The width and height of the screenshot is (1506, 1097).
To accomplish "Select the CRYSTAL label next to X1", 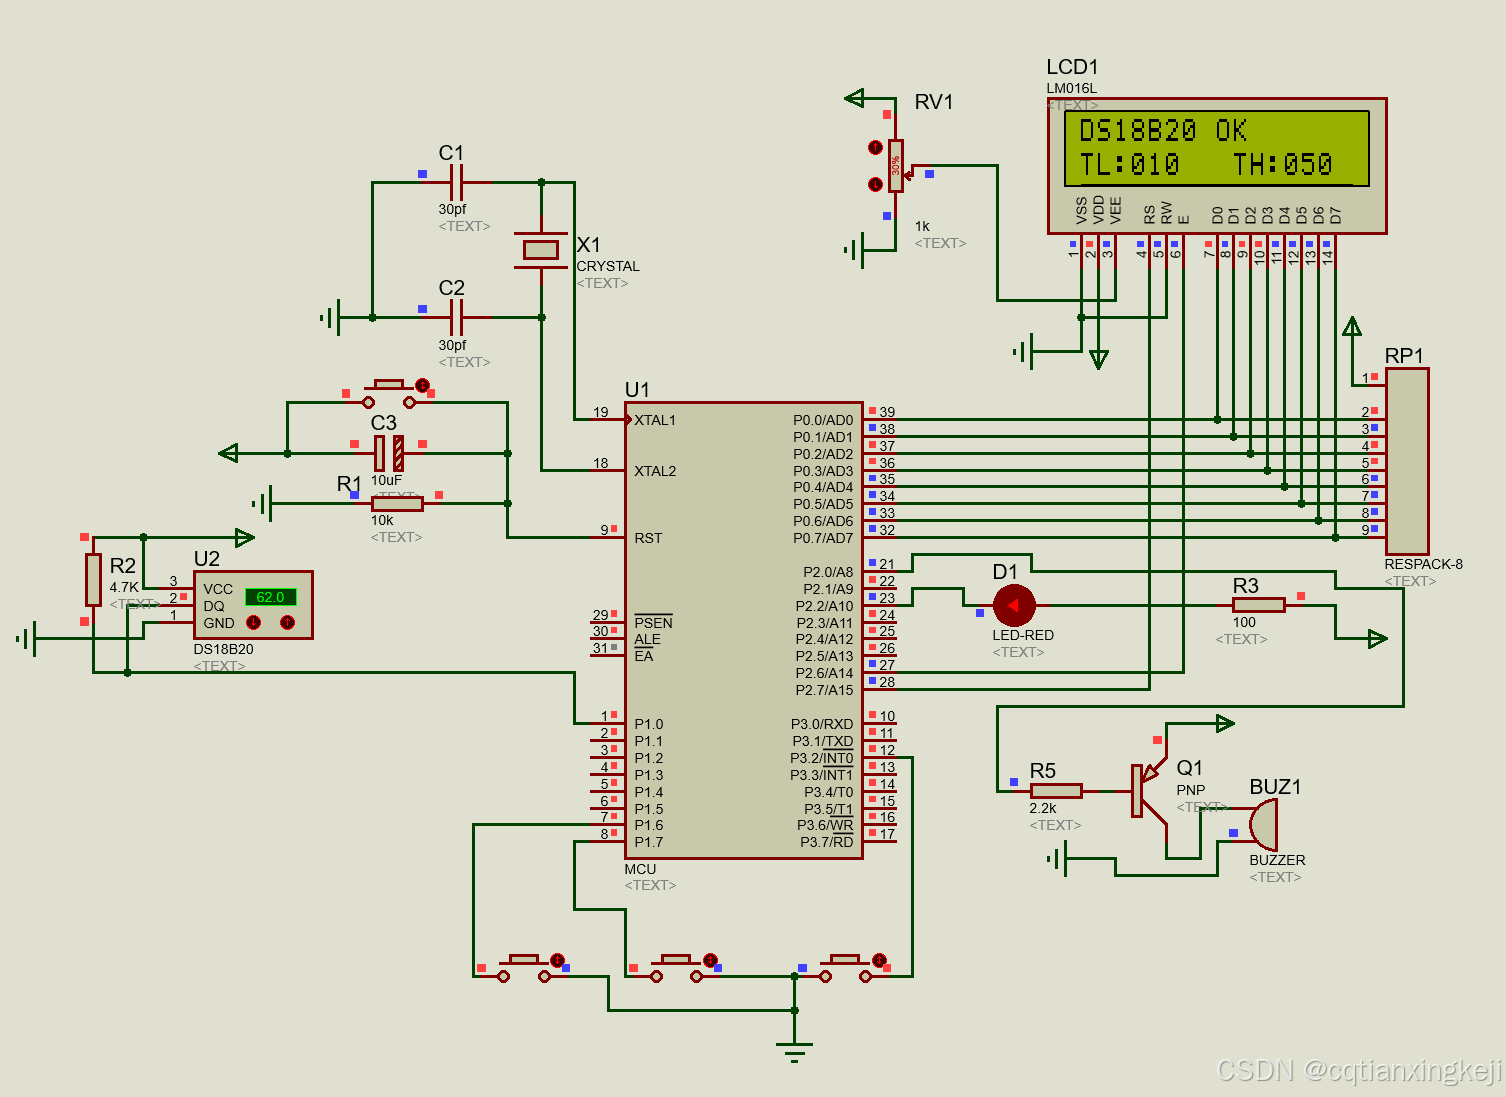I will tap(608, 266).
